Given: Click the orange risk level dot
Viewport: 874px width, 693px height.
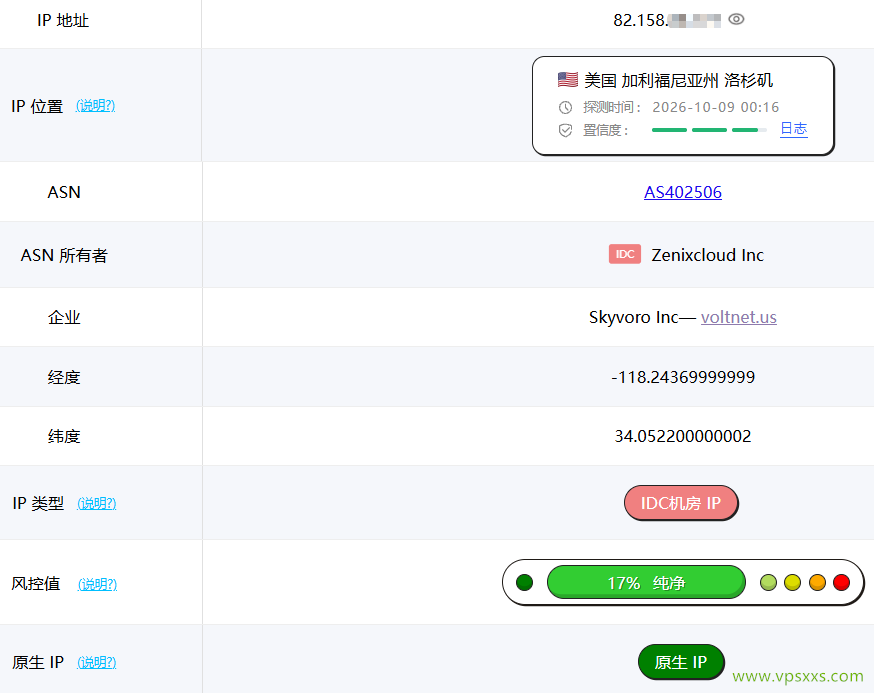Looking at the screenshot, I should pos(817,583).
